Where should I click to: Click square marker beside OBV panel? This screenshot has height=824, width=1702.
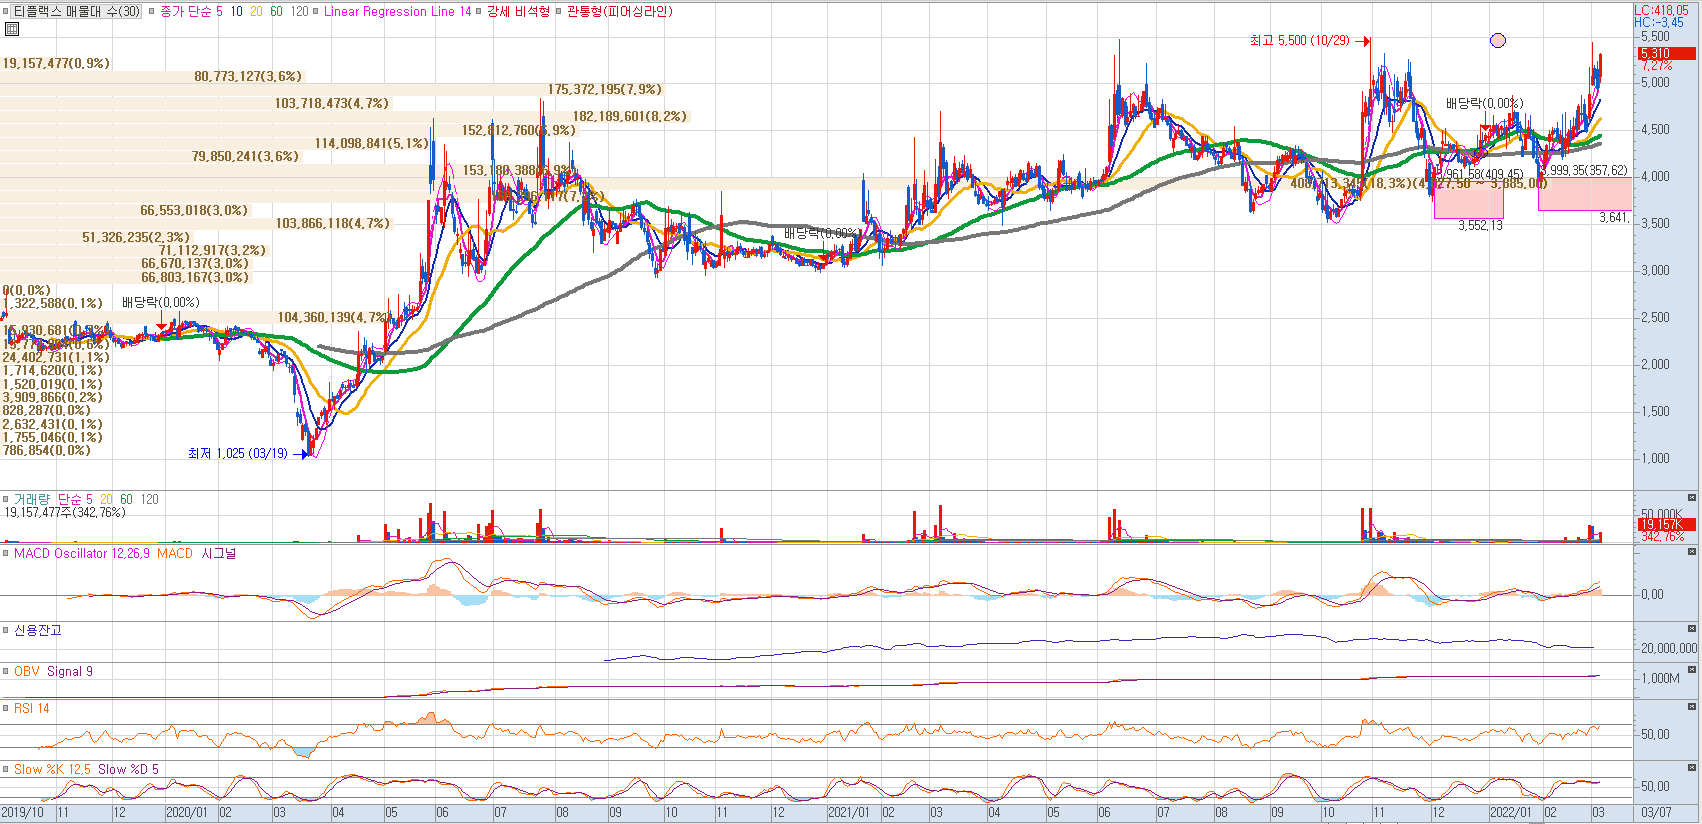6,671
